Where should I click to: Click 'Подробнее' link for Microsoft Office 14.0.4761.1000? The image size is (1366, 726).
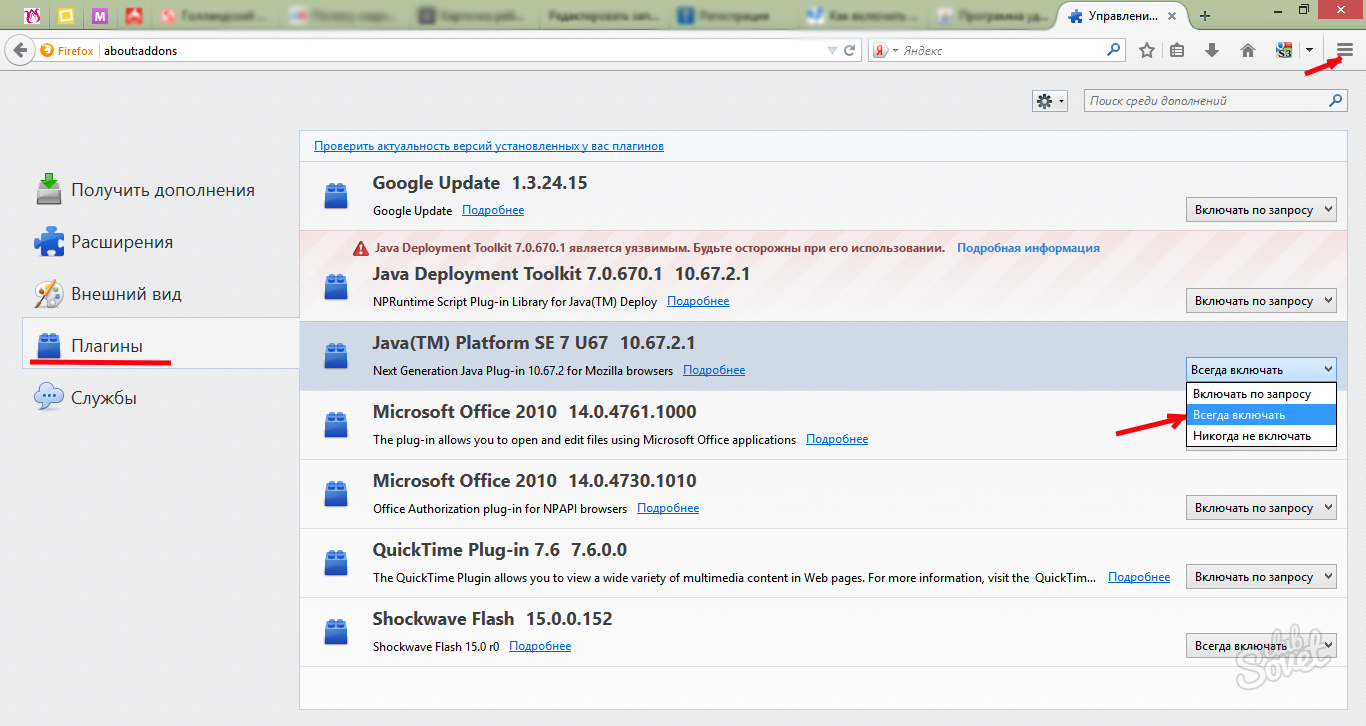837,439
